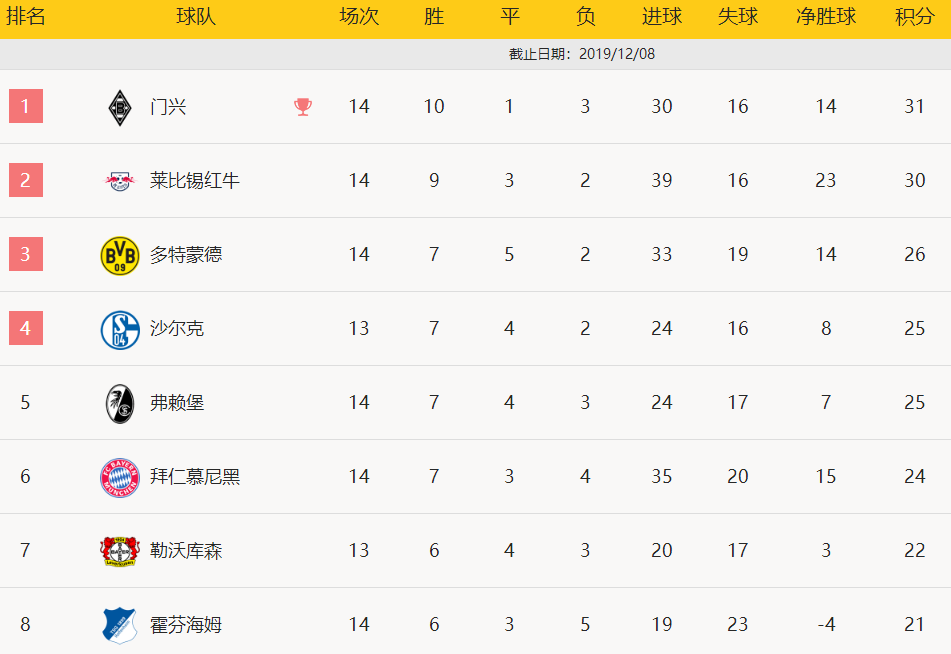951x654 pixels.
Task: Click the red rank 1 badge
Action: tap(25, 106)
